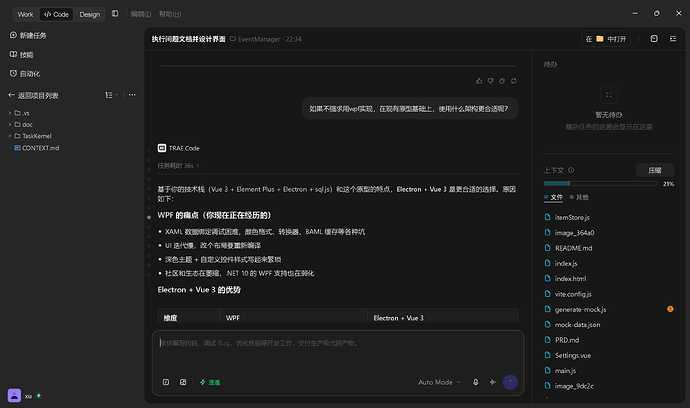Copy the response with the copy icon
Viewport: 690px width, 408px height.
coord(502,81)
